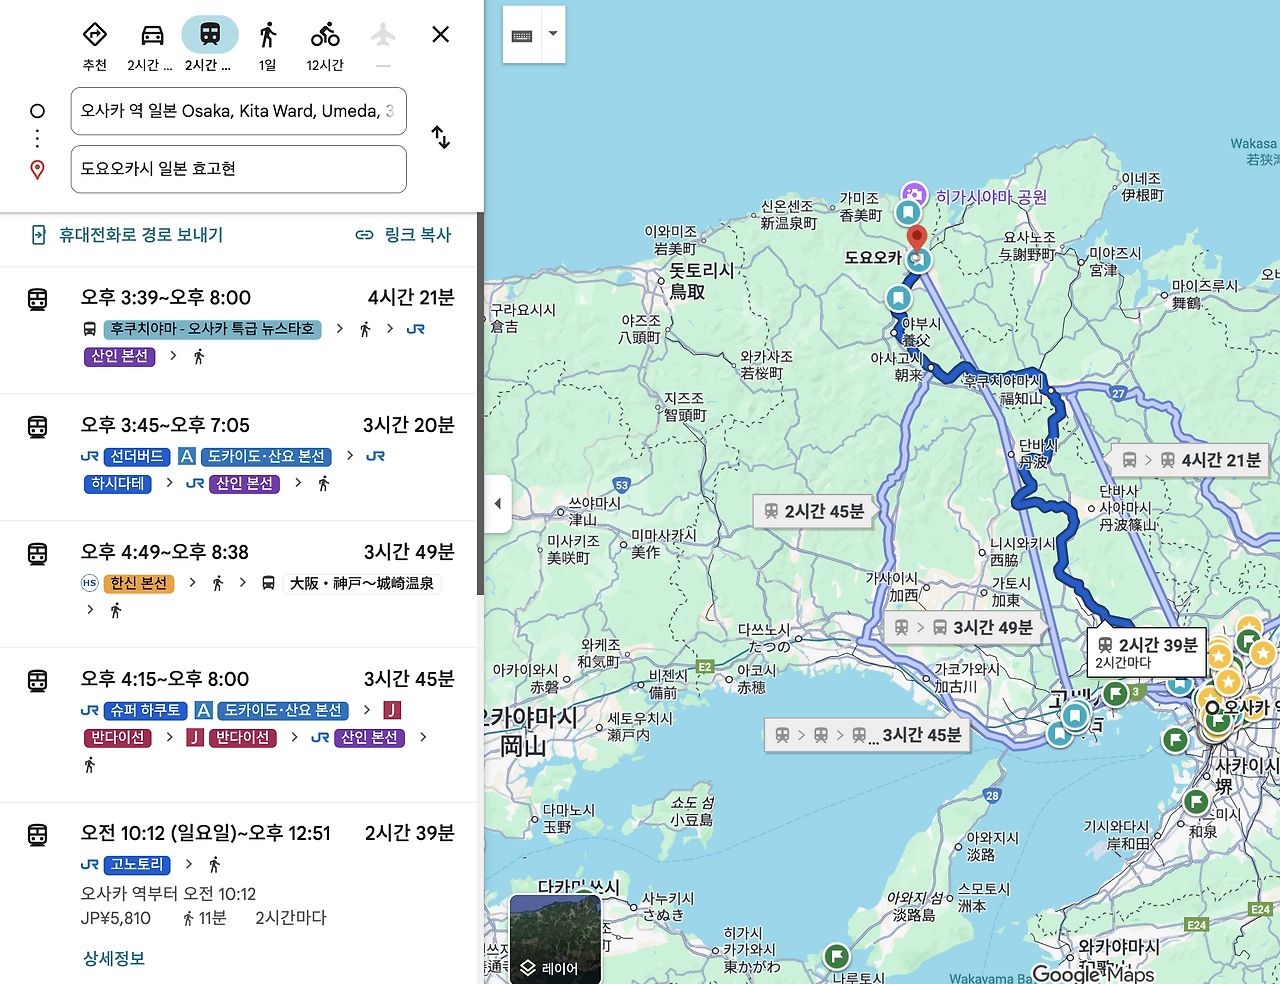The height and width of the screenshot is (984, 1280).
Task: Click the transit station icon at Toyooka
Action: pos(919,260)
